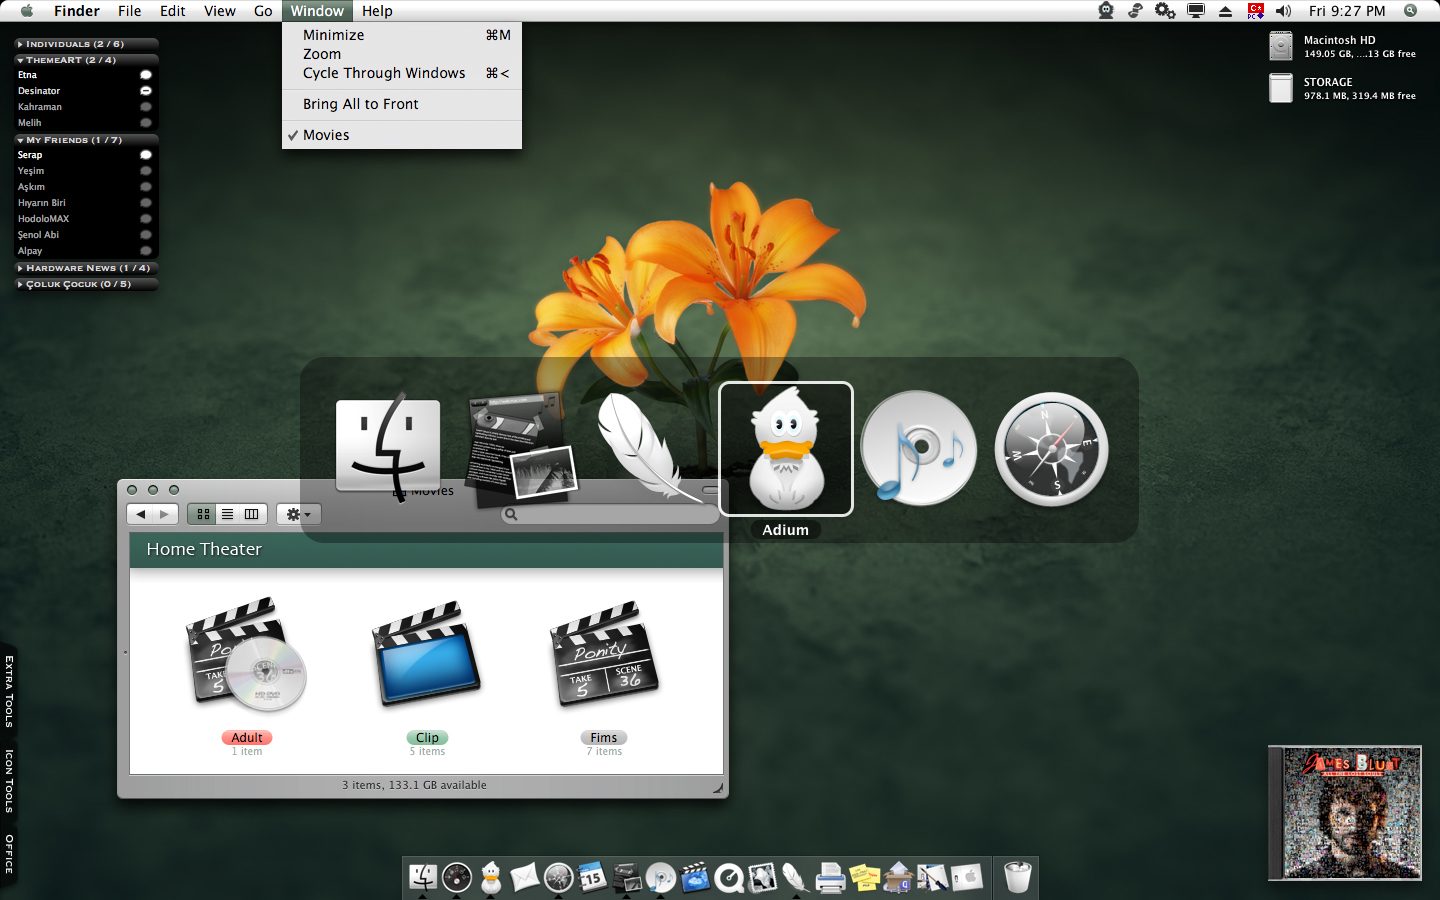Click the Forward arrow in Finder window
Viewport: 1440px width, 900px height.
point(165,514)
